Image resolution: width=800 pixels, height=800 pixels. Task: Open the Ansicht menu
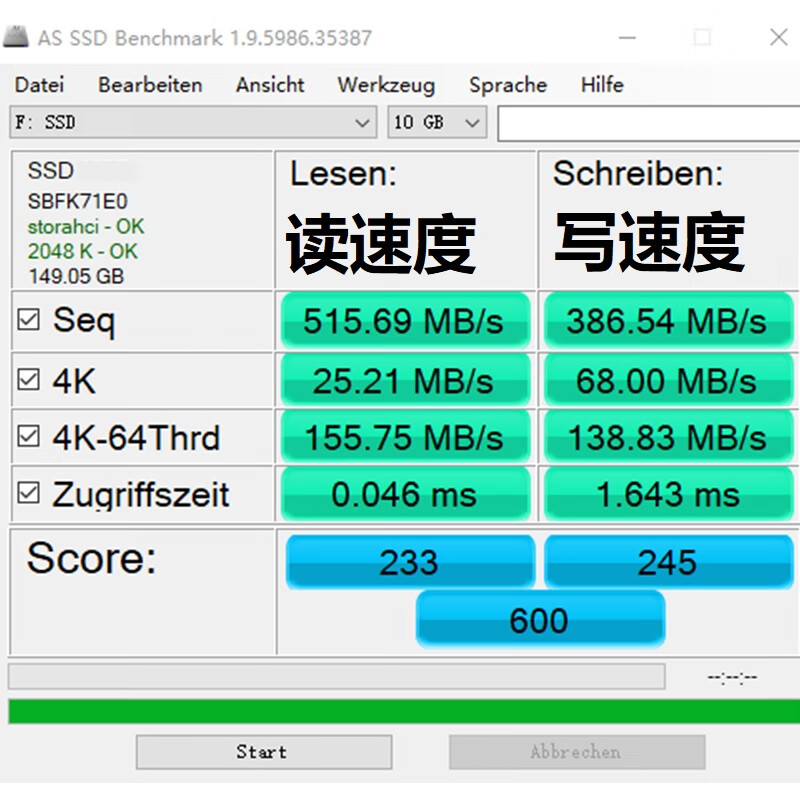[x=270, y=85]
